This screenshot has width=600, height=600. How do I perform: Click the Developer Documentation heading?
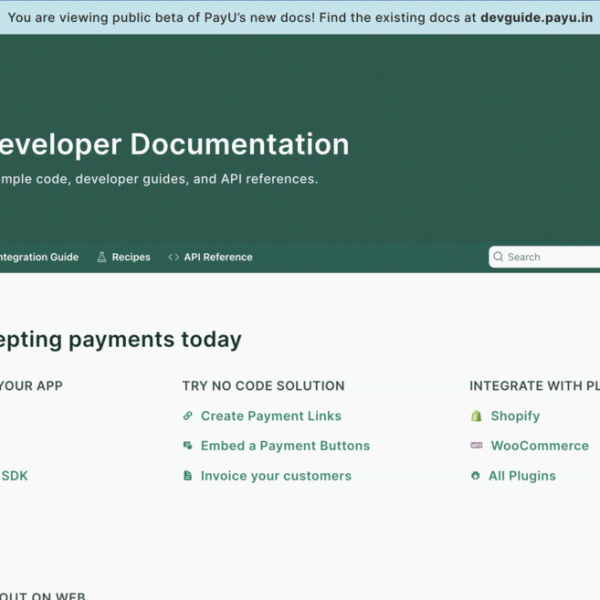click(174, 144)
